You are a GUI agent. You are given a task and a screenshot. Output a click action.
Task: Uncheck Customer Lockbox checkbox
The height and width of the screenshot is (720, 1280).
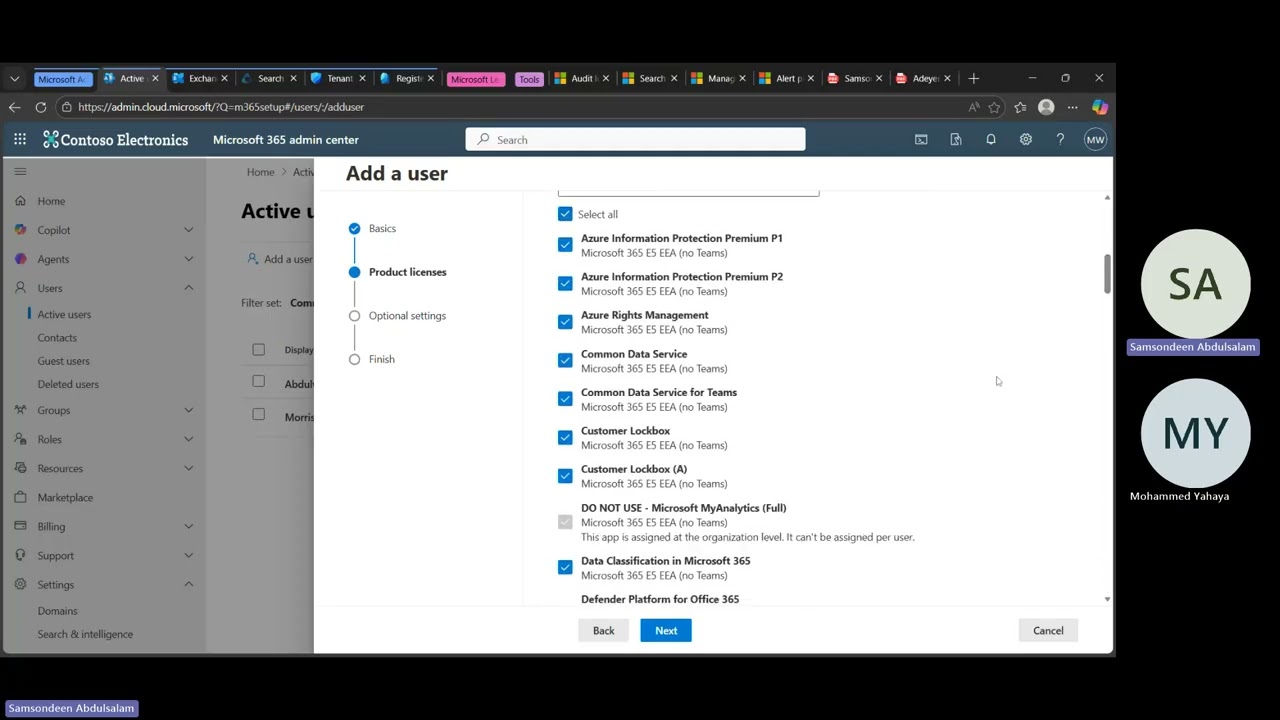coord(565,437)
